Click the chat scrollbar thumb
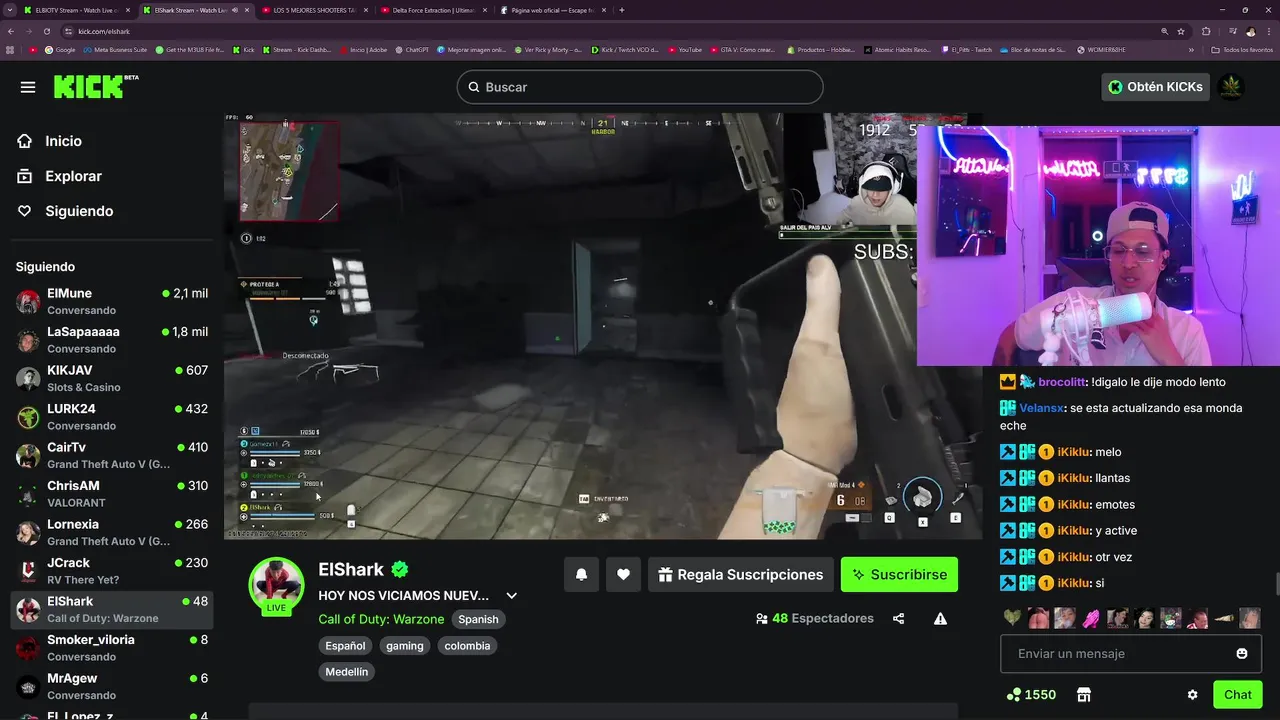This screenshot has width=1280, height=720. 1276,584
